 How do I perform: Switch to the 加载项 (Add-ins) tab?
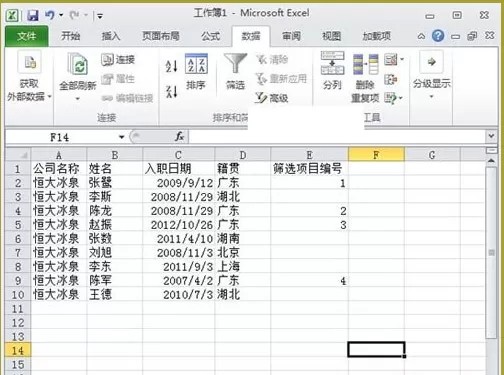click(x=377, y=36)
